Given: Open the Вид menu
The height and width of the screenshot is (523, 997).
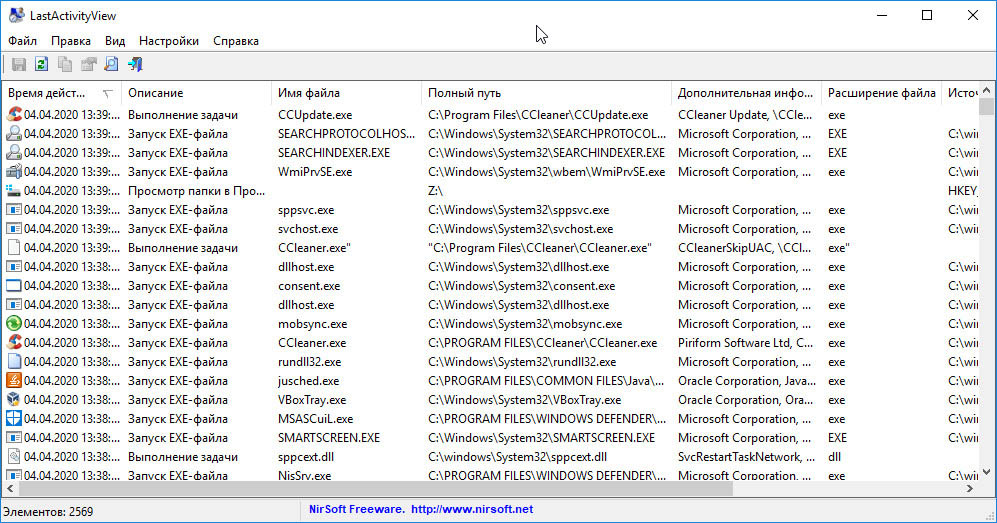Looking at the screenshot, I should click(115, 41).
